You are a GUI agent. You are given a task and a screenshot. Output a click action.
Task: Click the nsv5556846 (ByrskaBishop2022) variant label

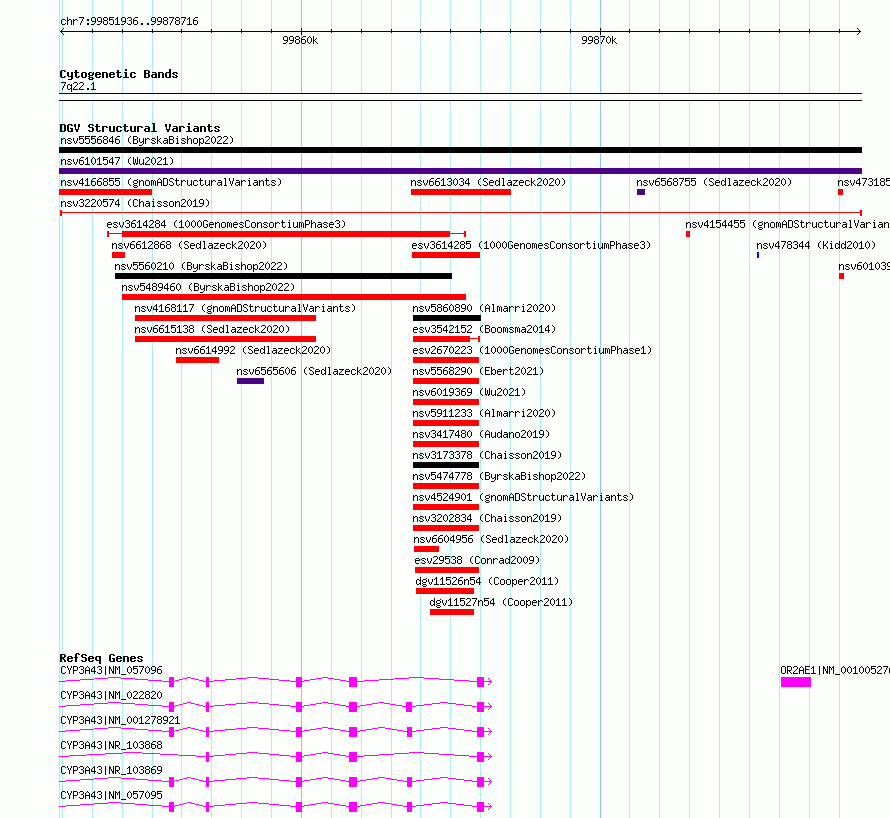click(x=147, y=140)
